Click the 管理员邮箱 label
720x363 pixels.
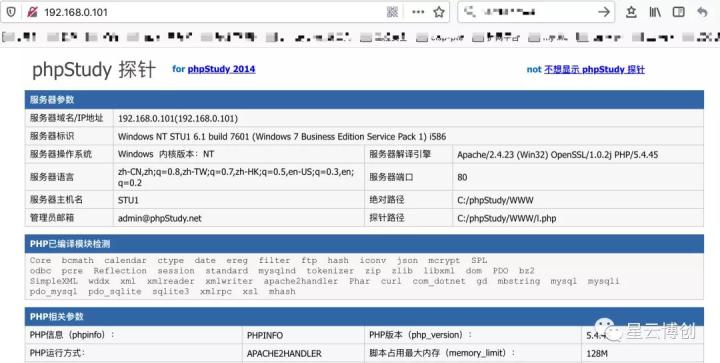[x=52, y=218]
